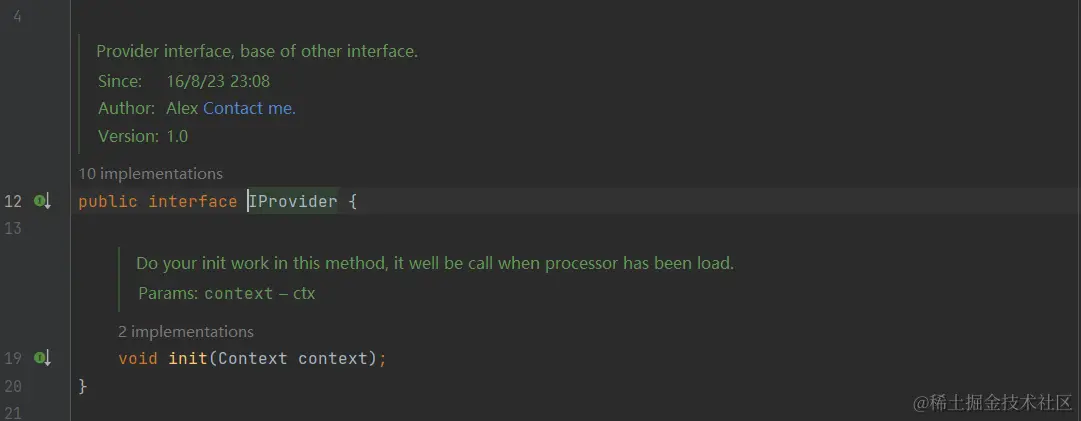
Task: Click line number 4 in the gutter
Action: point(17,16)
